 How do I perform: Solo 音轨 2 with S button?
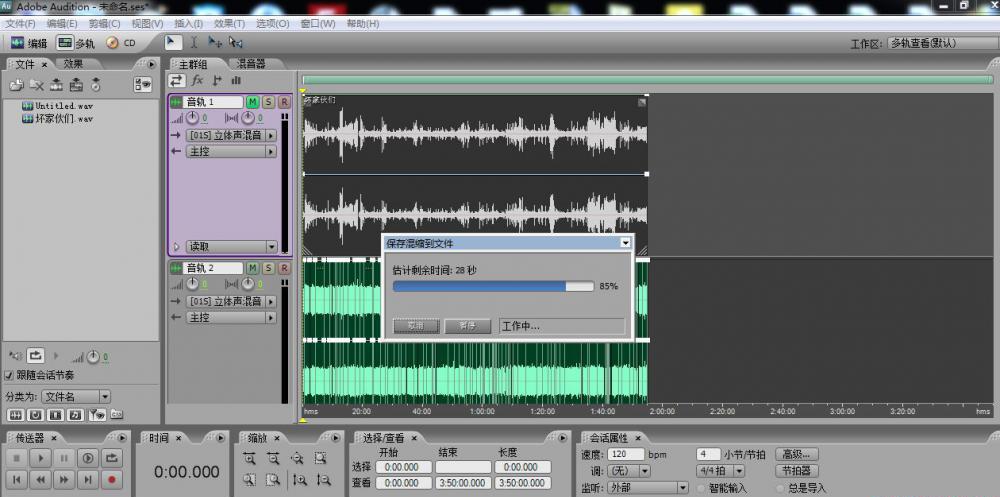tap(268, 268)
